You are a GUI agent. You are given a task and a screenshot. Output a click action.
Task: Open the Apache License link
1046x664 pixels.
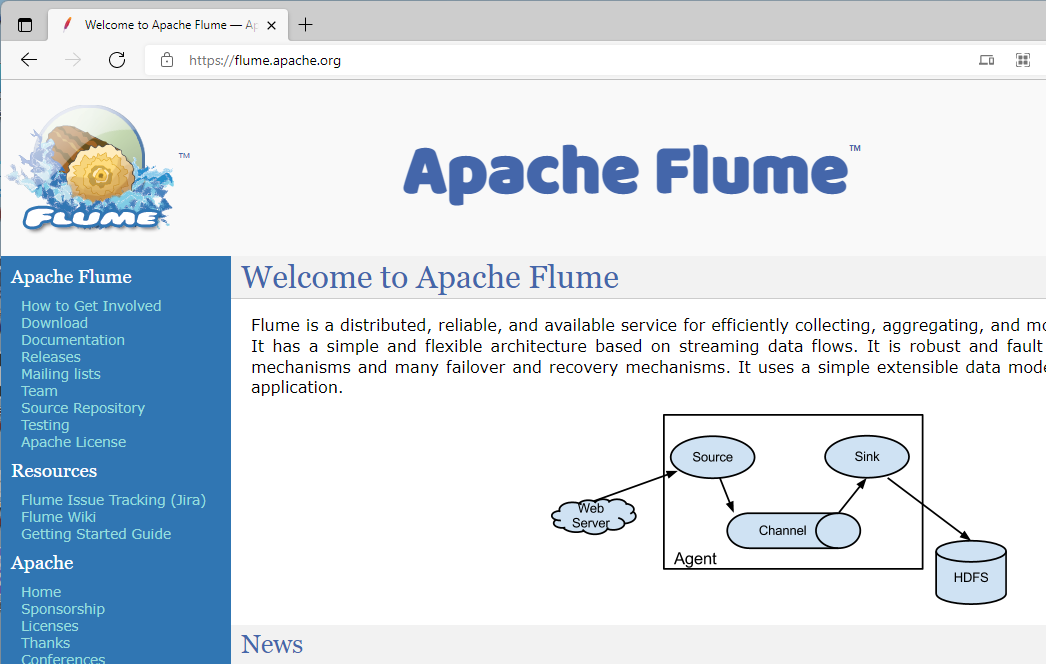pyautogui.click(x=73, y=442)
